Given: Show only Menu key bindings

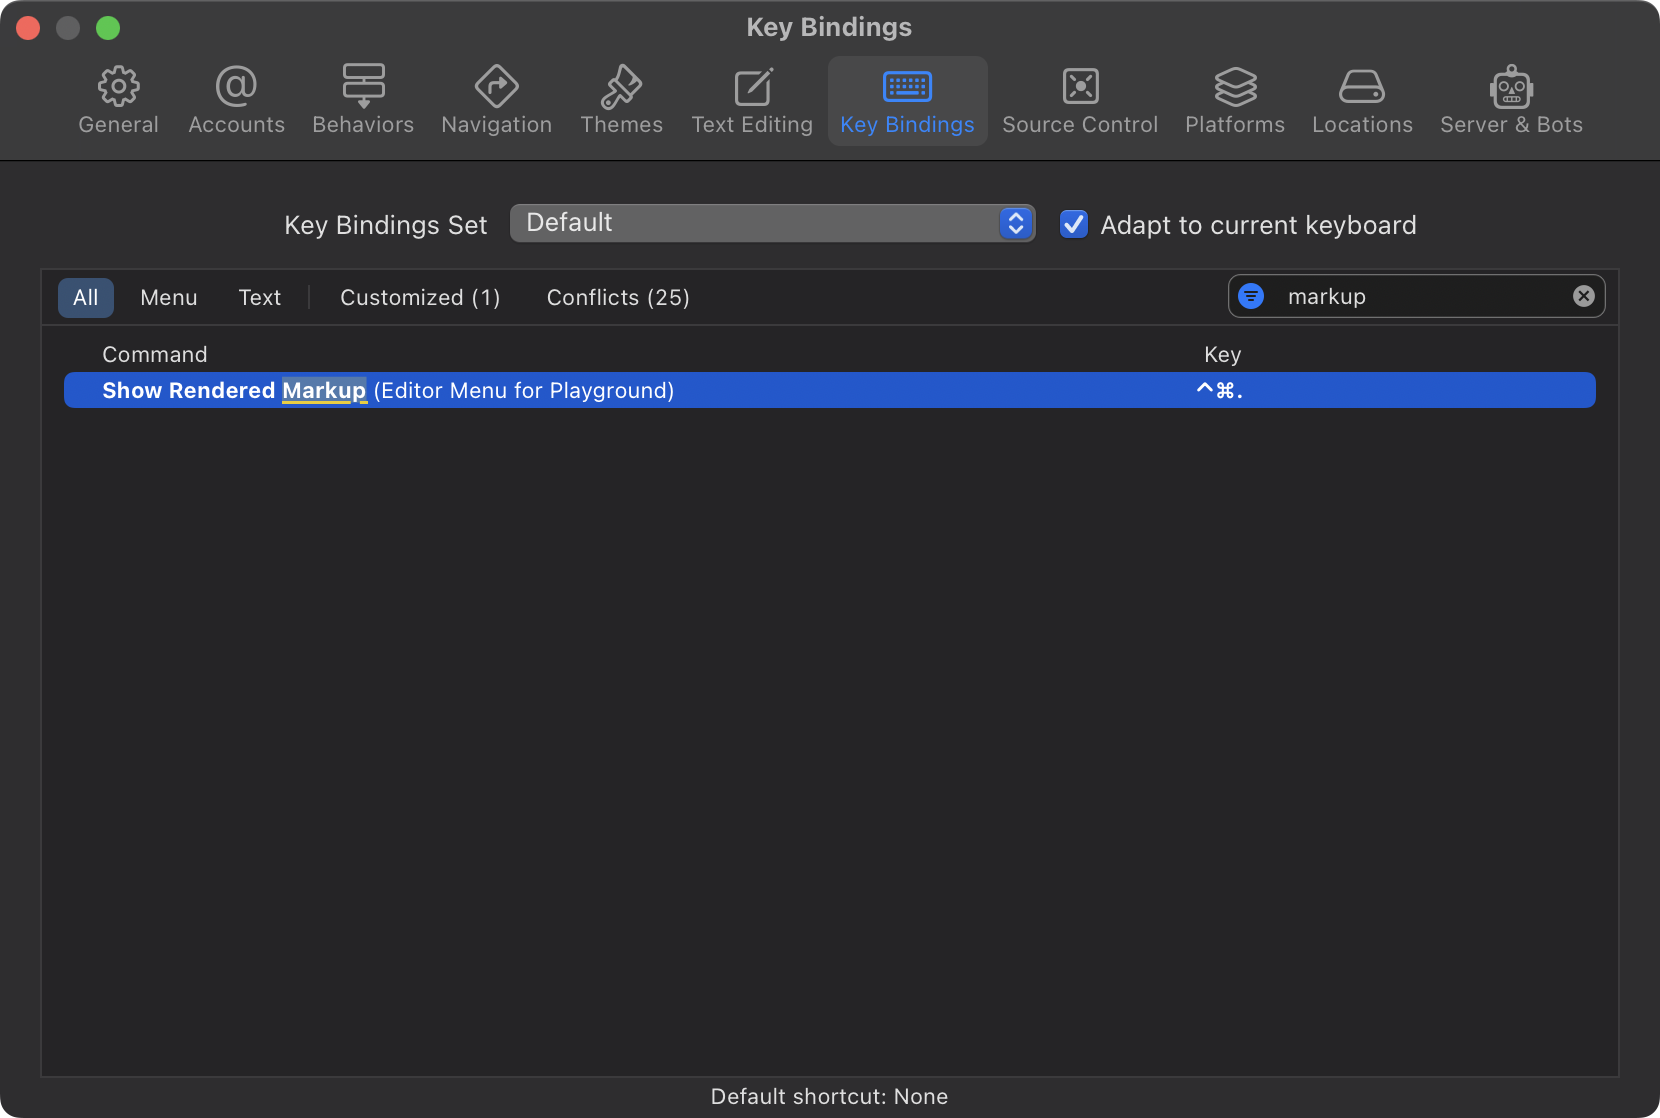Looking at the screenshot, I should (169, 298).
